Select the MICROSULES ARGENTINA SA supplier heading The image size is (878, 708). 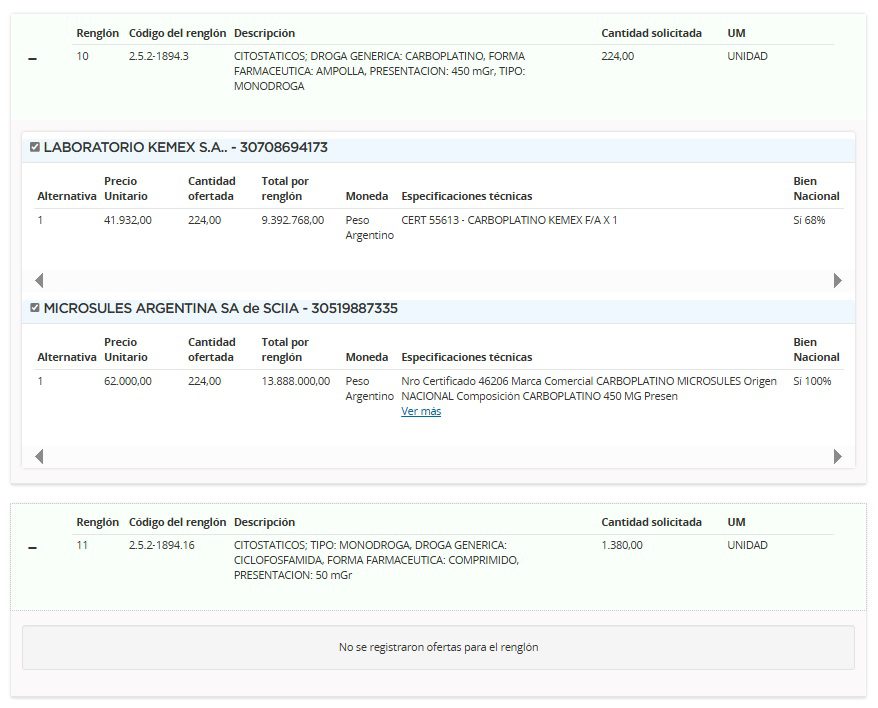(x=220, y=308)
